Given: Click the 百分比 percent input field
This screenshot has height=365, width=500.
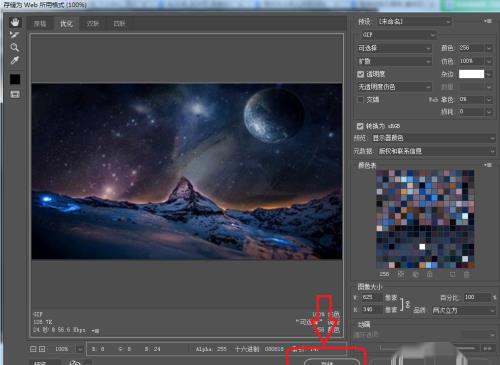Looking at the screenshot, I should [477, 297].
